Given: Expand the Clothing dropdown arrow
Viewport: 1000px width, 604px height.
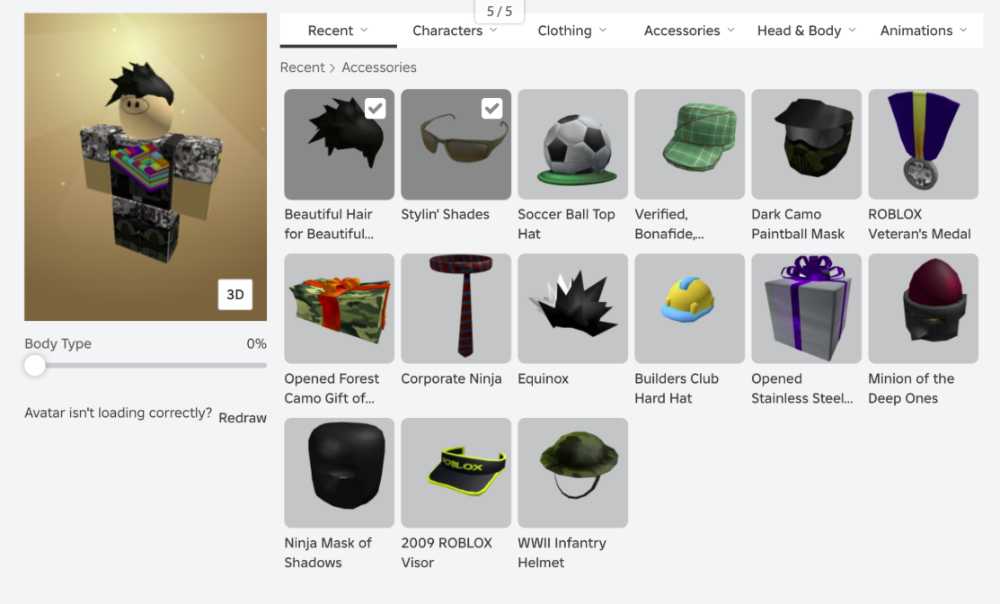Looking at the screenshot, I should 603,30.
